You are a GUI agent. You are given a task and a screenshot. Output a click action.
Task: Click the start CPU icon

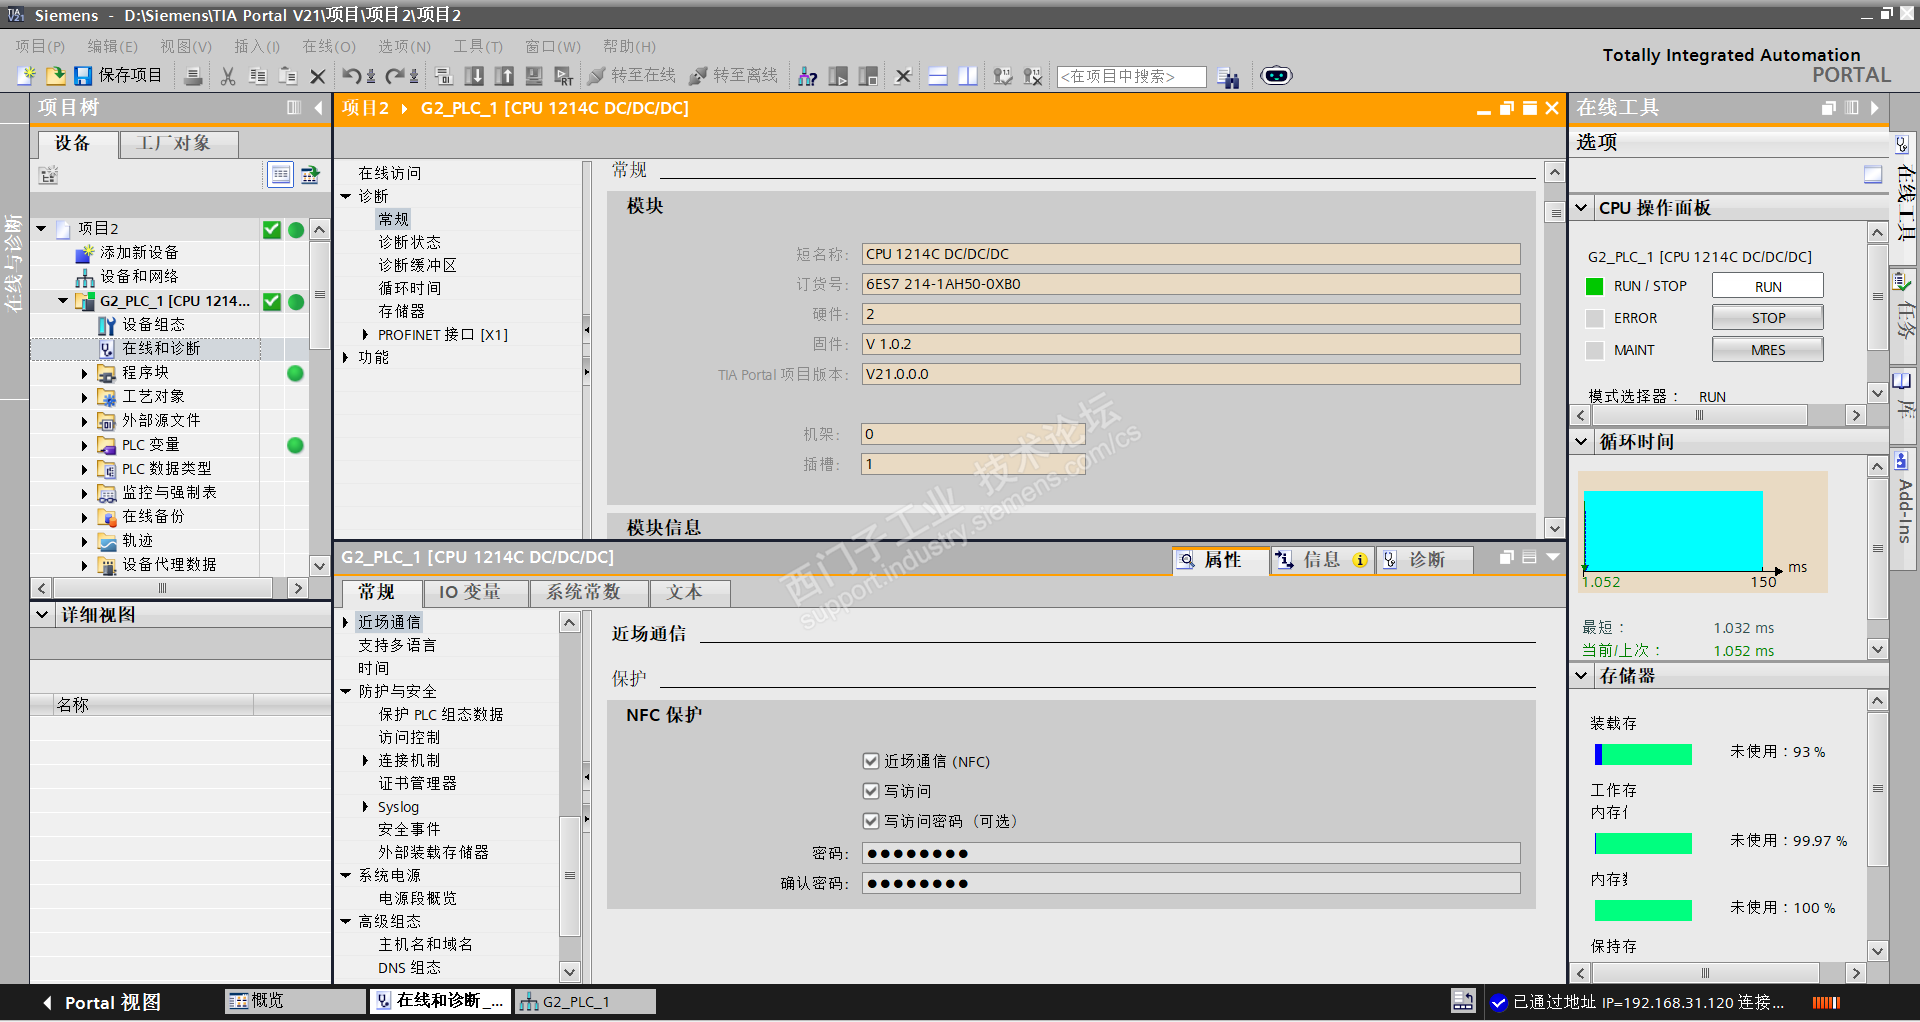838,76
